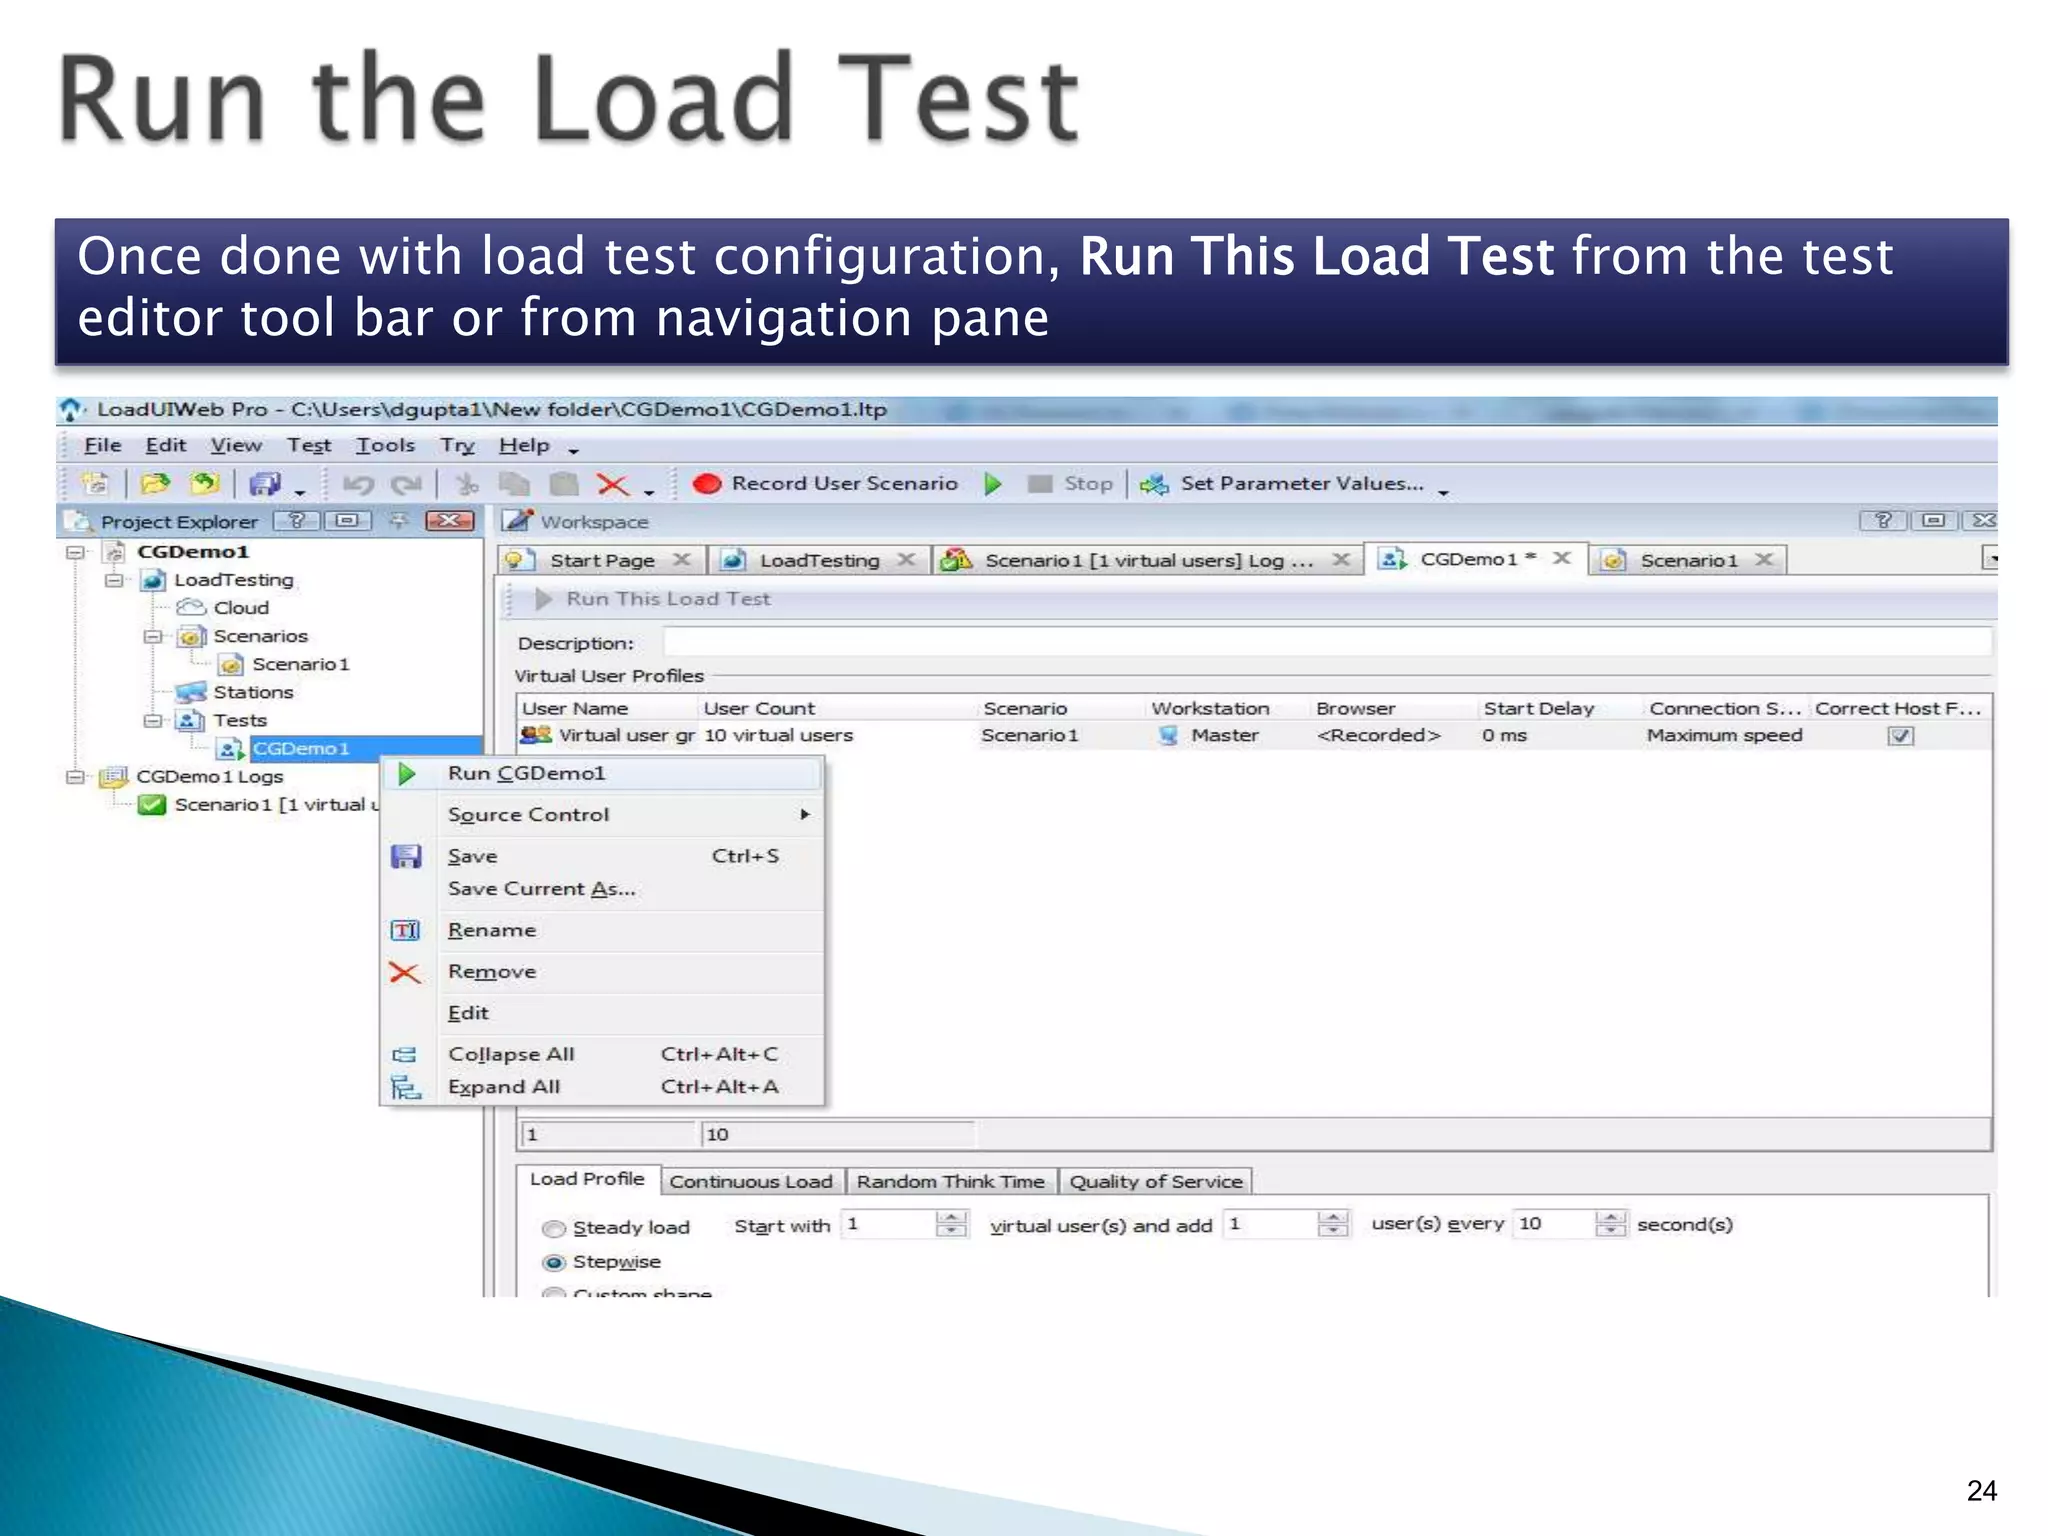Click the Paste toolbar icon
This screenshot has height=1536, width=2048.
pos(564,485)
